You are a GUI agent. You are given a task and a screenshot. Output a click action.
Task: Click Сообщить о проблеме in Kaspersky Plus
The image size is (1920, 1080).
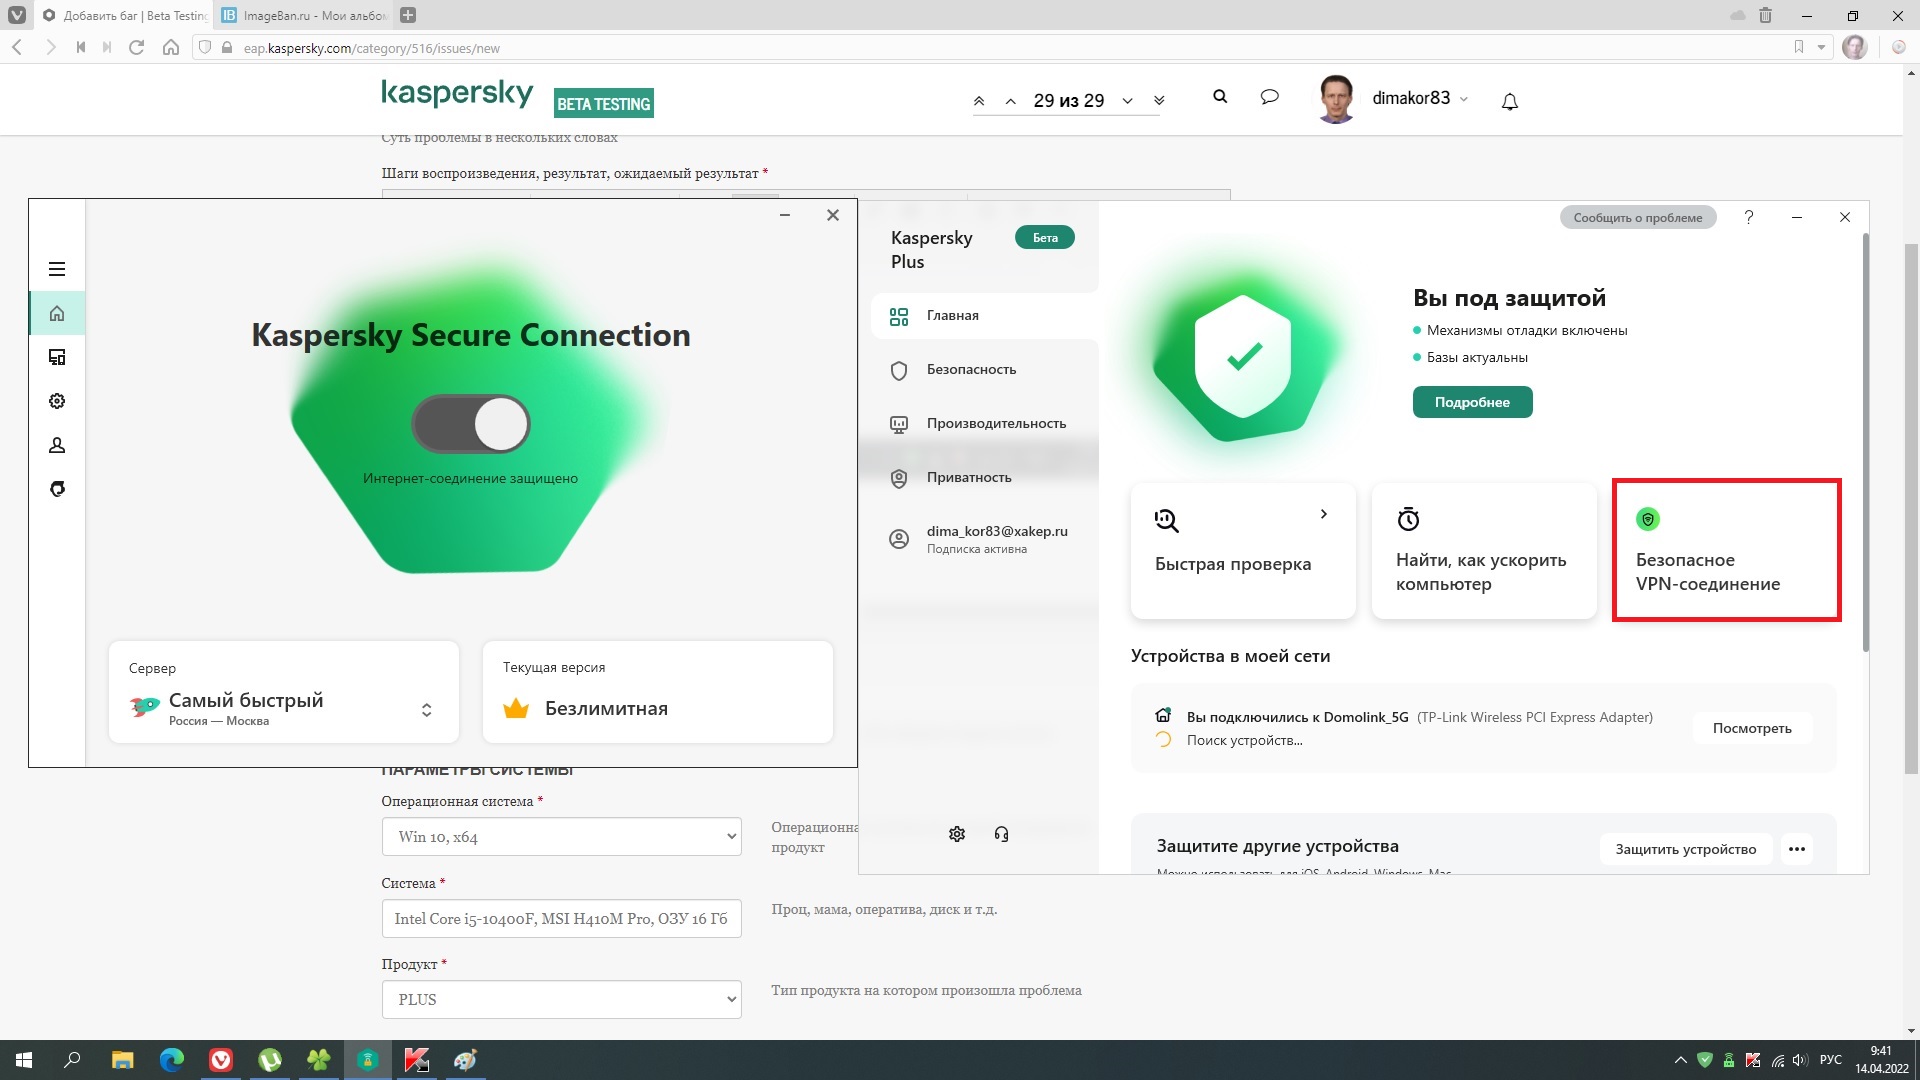1638,217
